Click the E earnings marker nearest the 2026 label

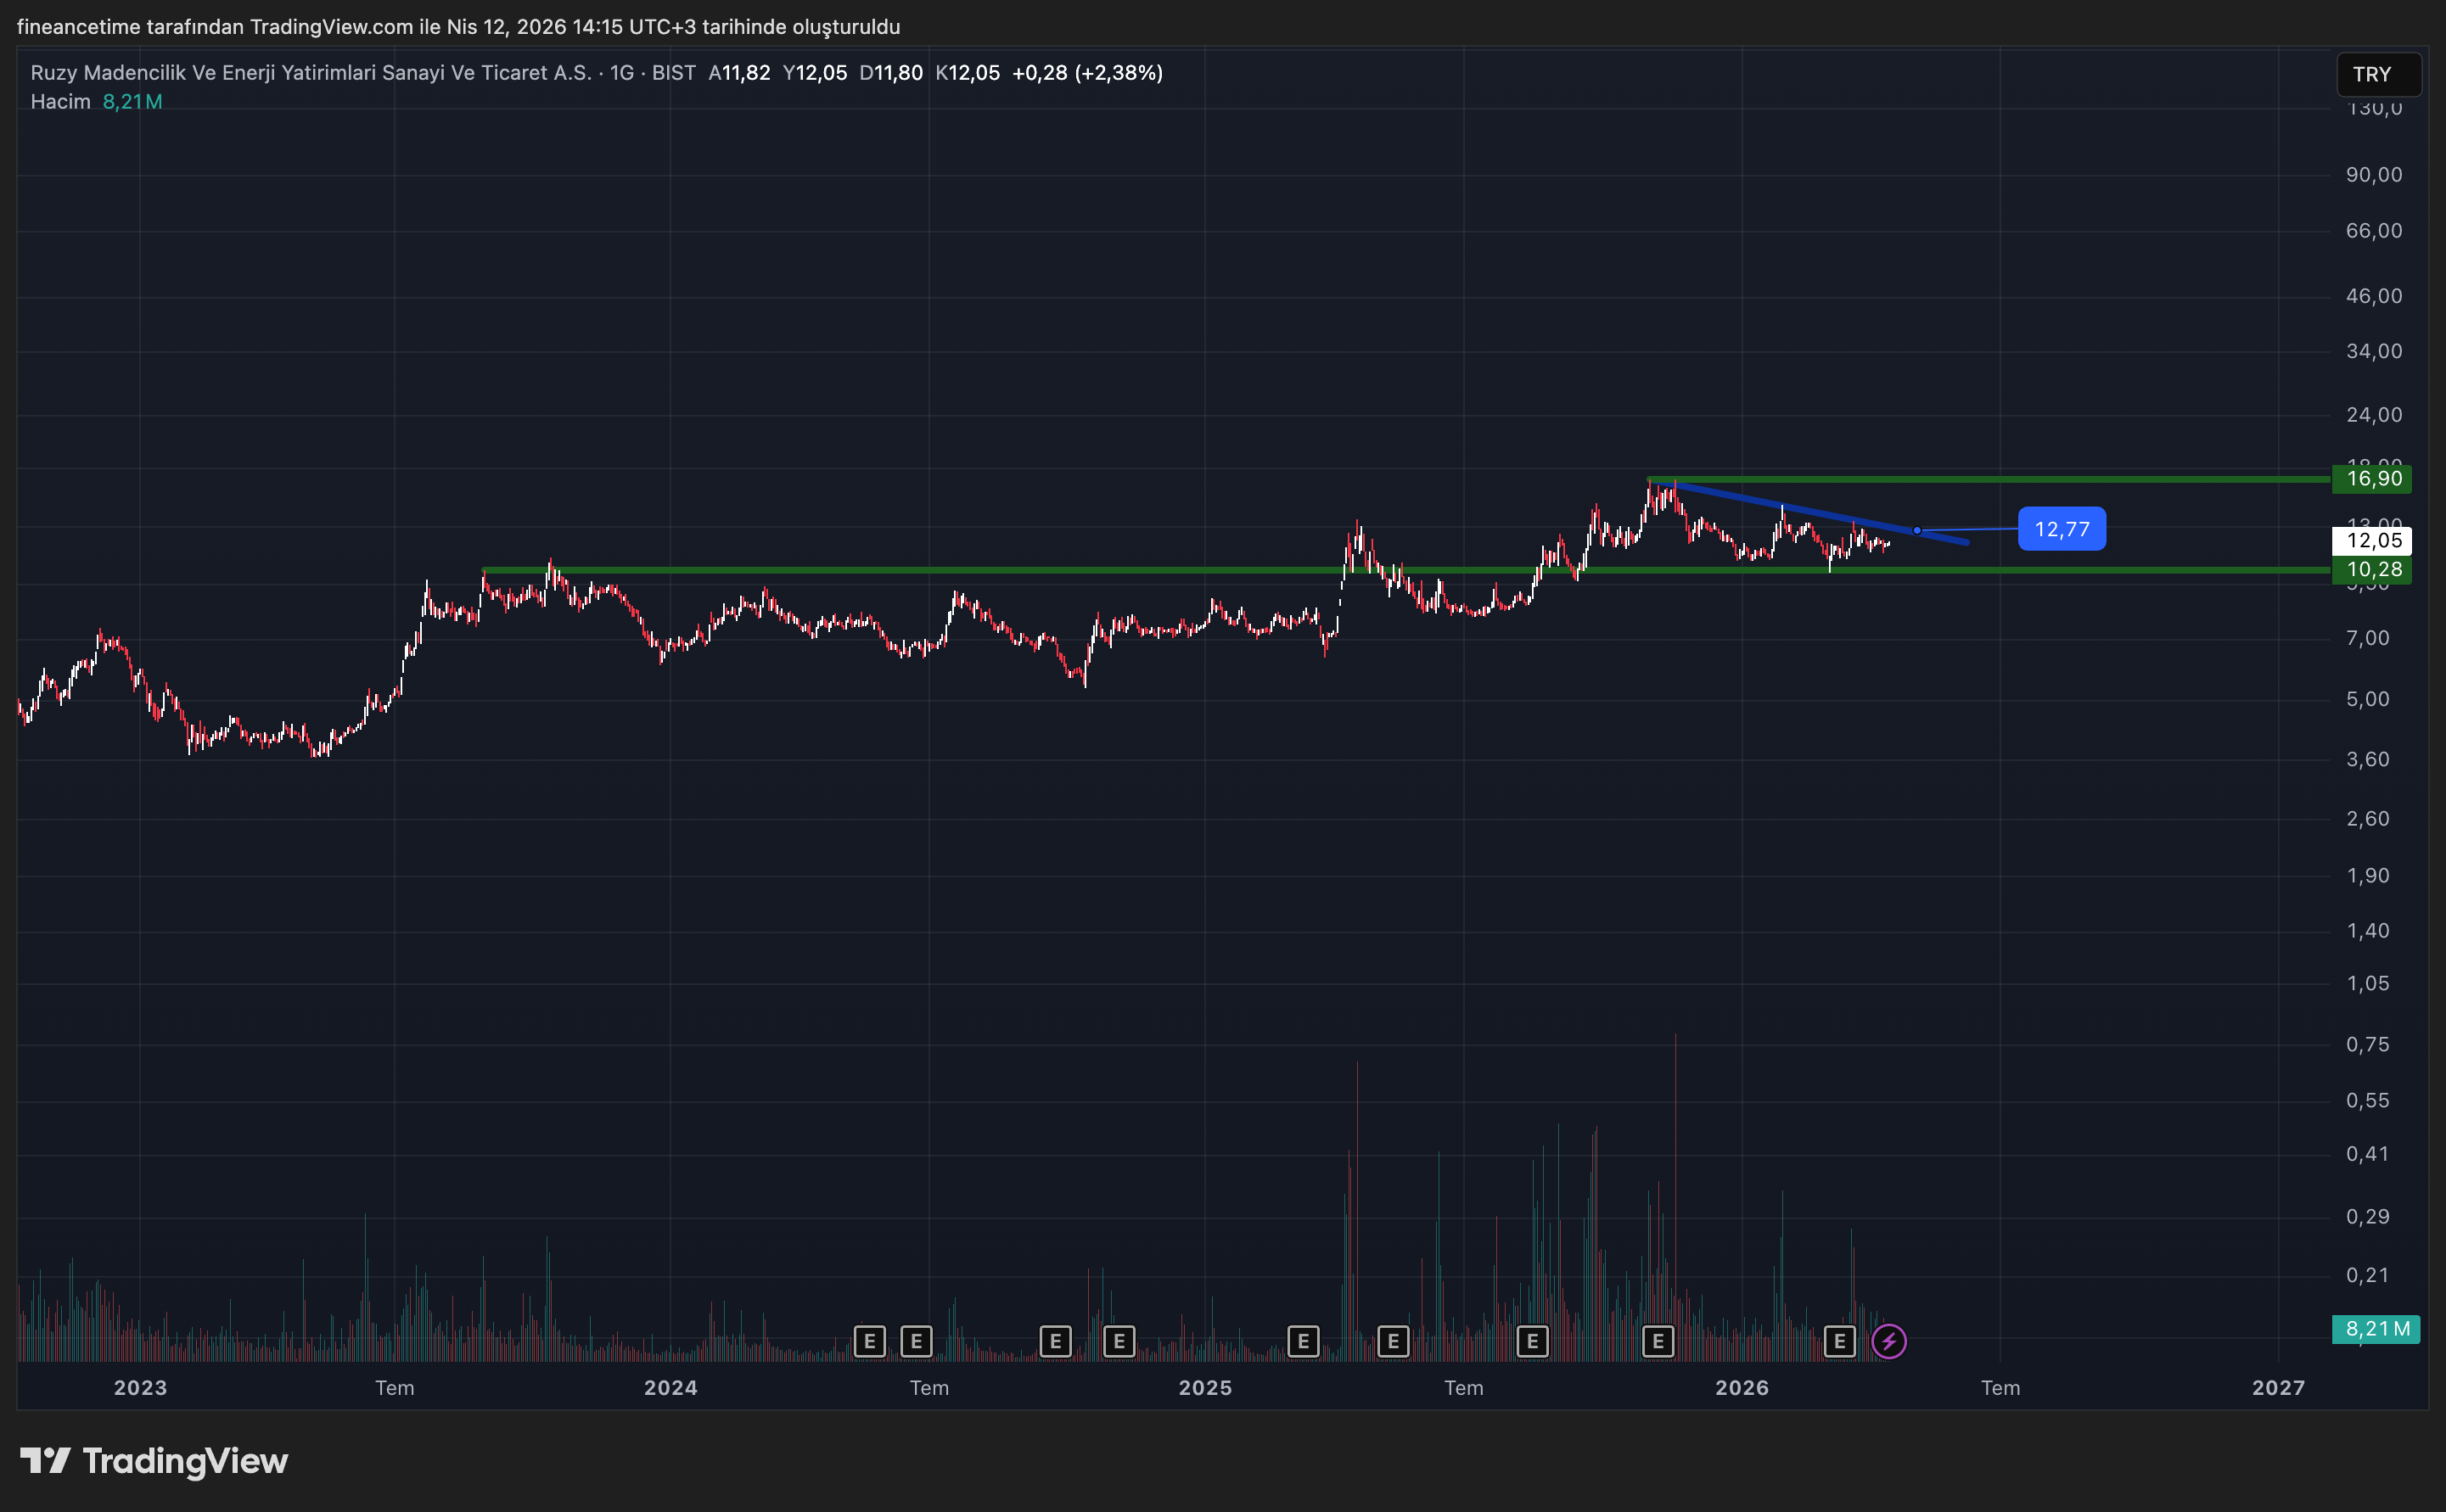[1657, 1341]
